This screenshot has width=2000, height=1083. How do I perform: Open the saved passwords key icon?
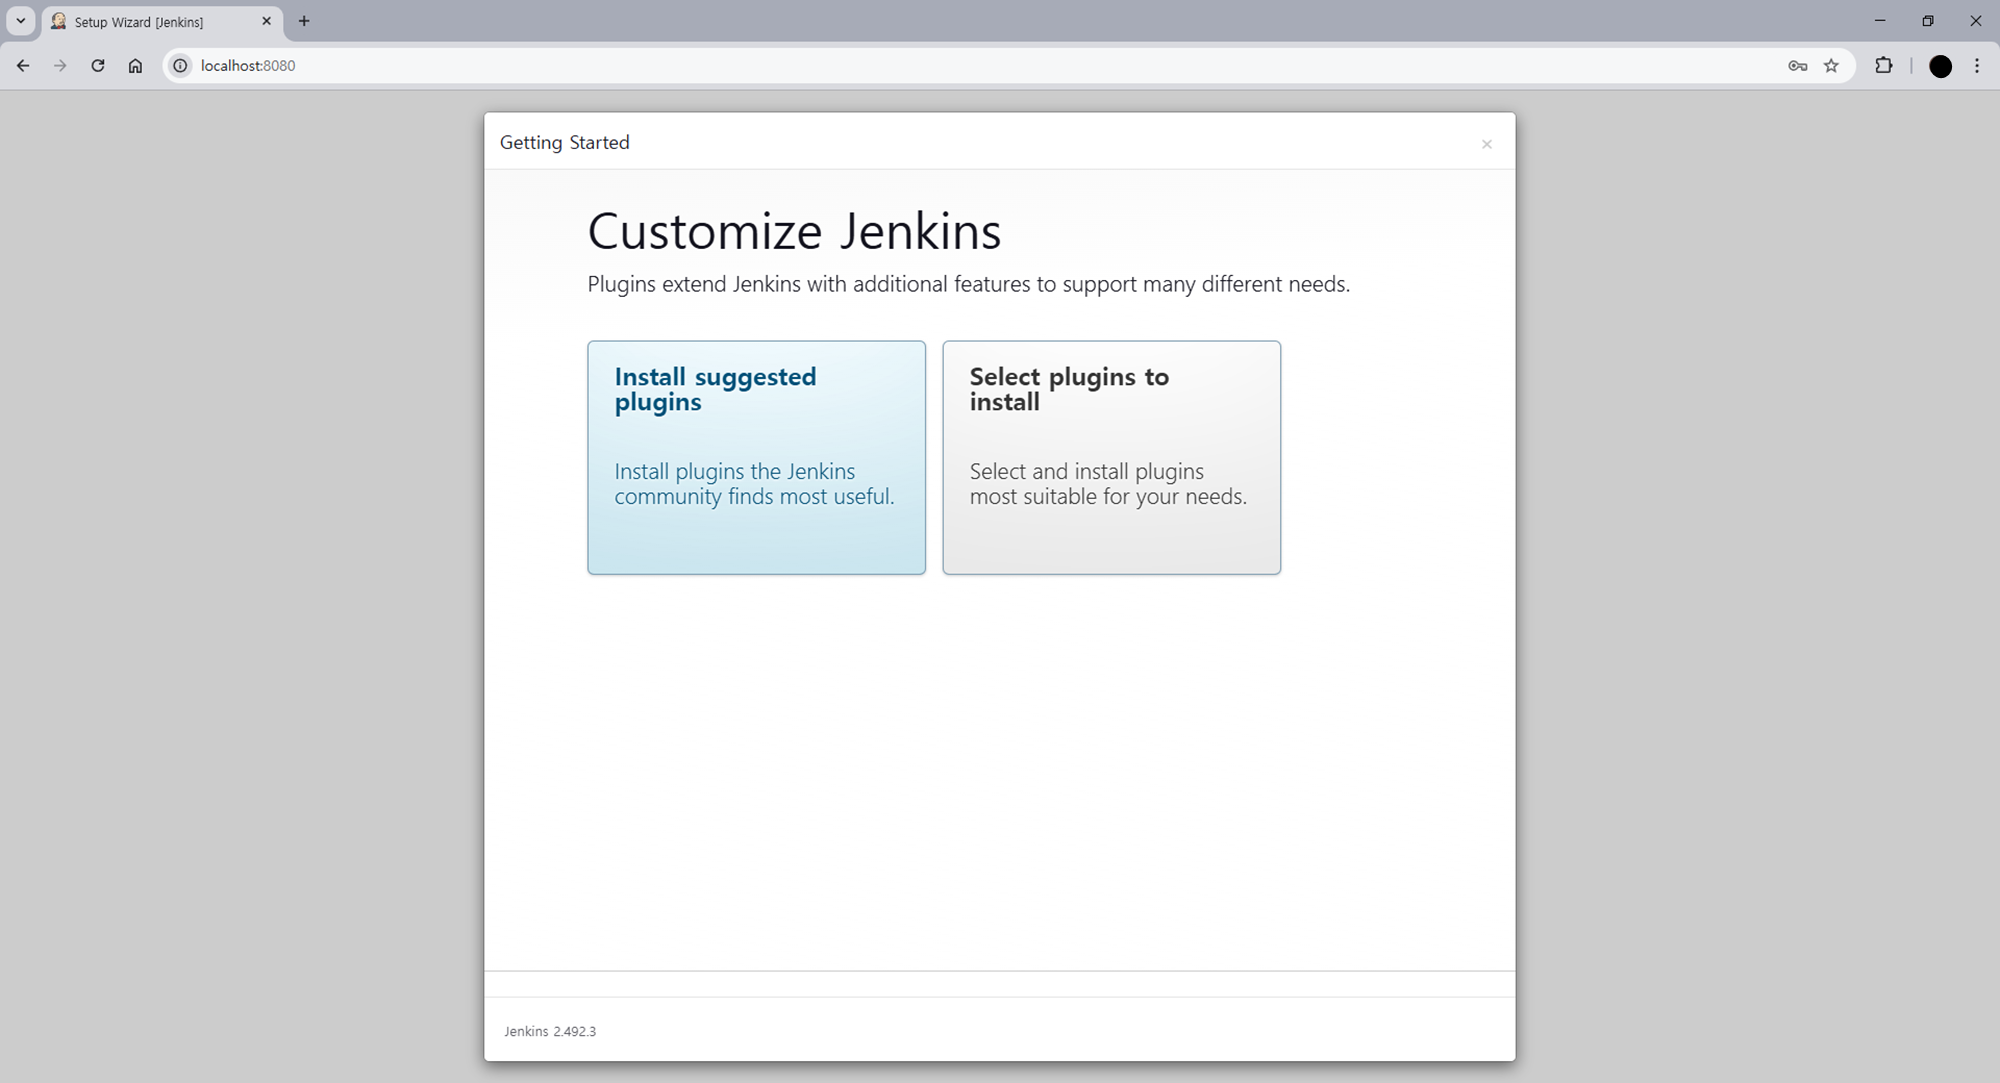(1797, 66)
